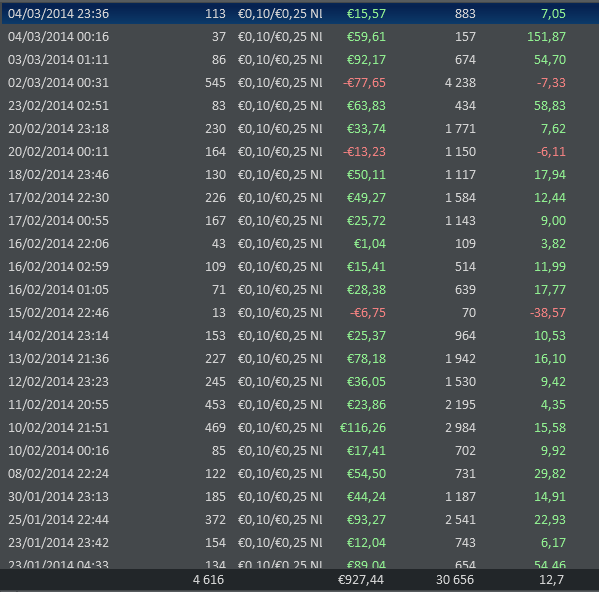599x592 pixels.
Task: Select the 15/02/2014 22:46 losing session
Action: [300, 312]
